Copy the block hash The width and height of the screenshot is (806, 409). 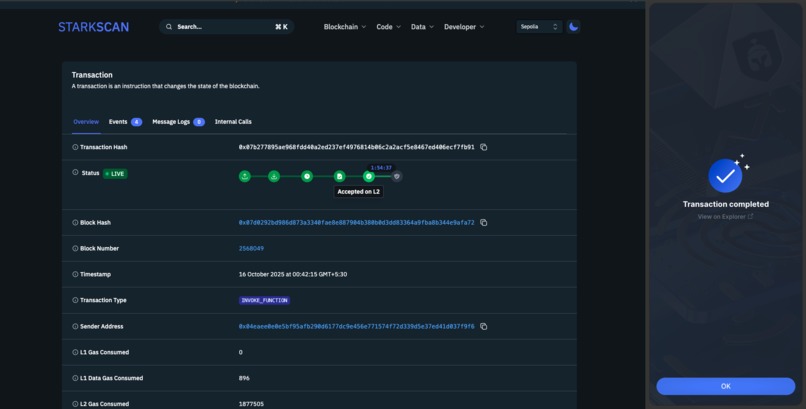coord(483,222)
